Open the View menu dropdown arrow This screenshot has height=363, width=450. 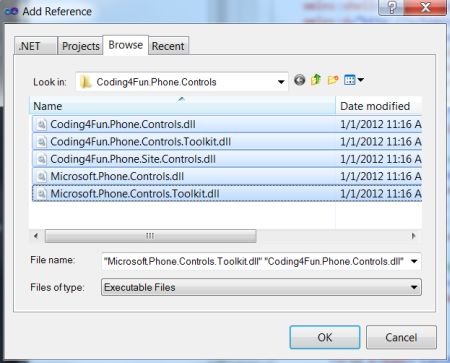click(x=360, y=80)
